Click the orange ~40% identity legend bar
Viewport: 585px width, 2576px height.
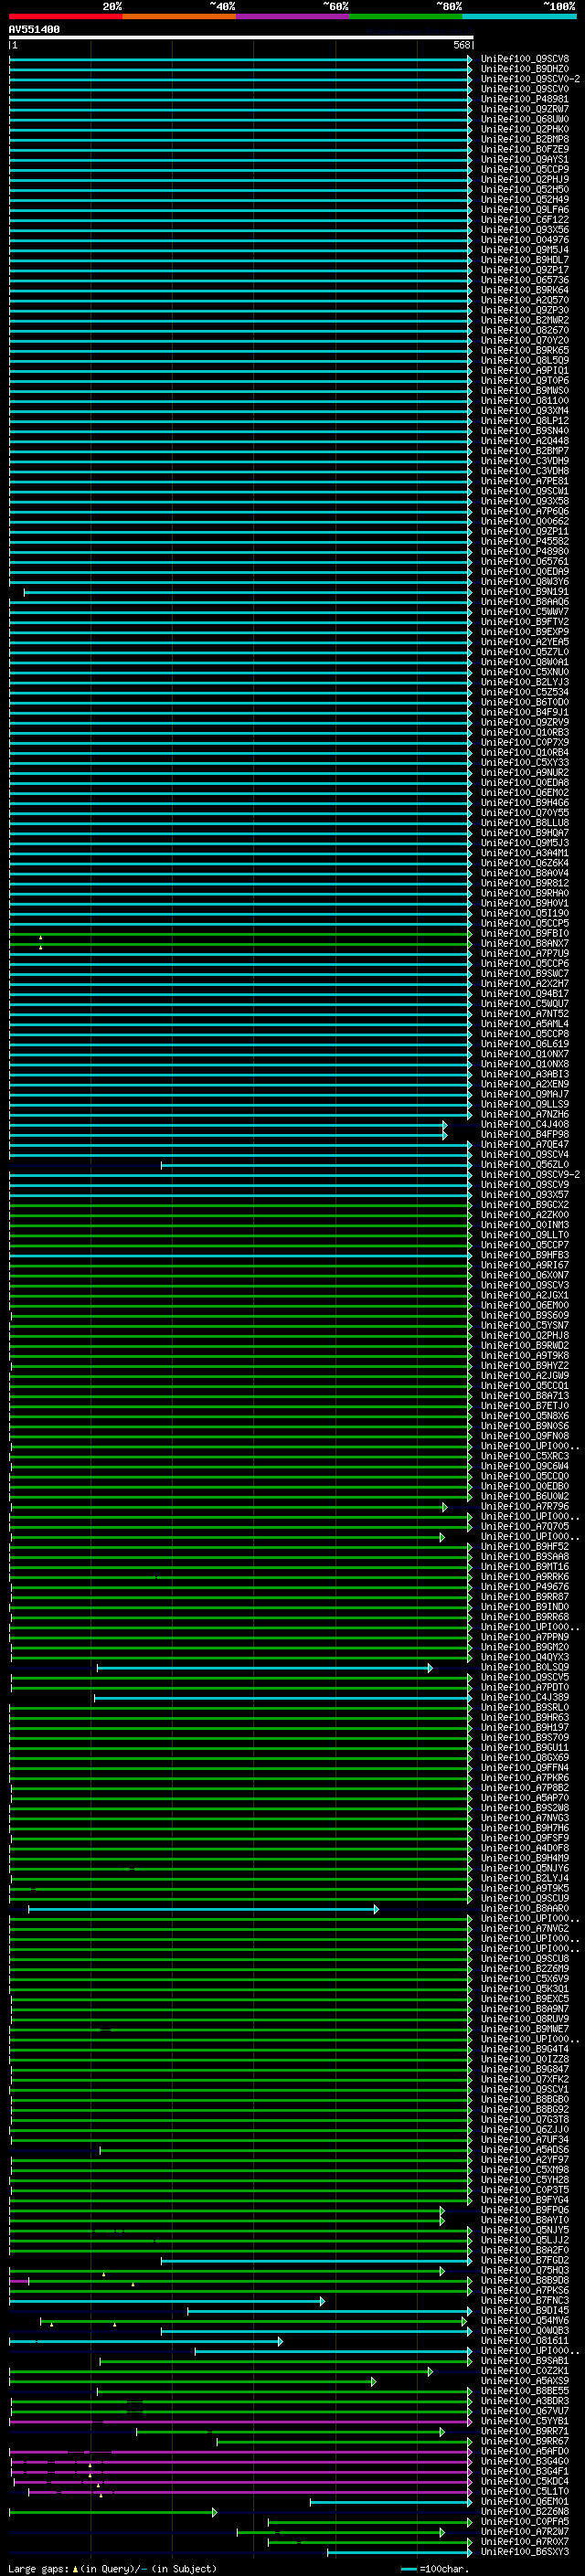(180, 16)
